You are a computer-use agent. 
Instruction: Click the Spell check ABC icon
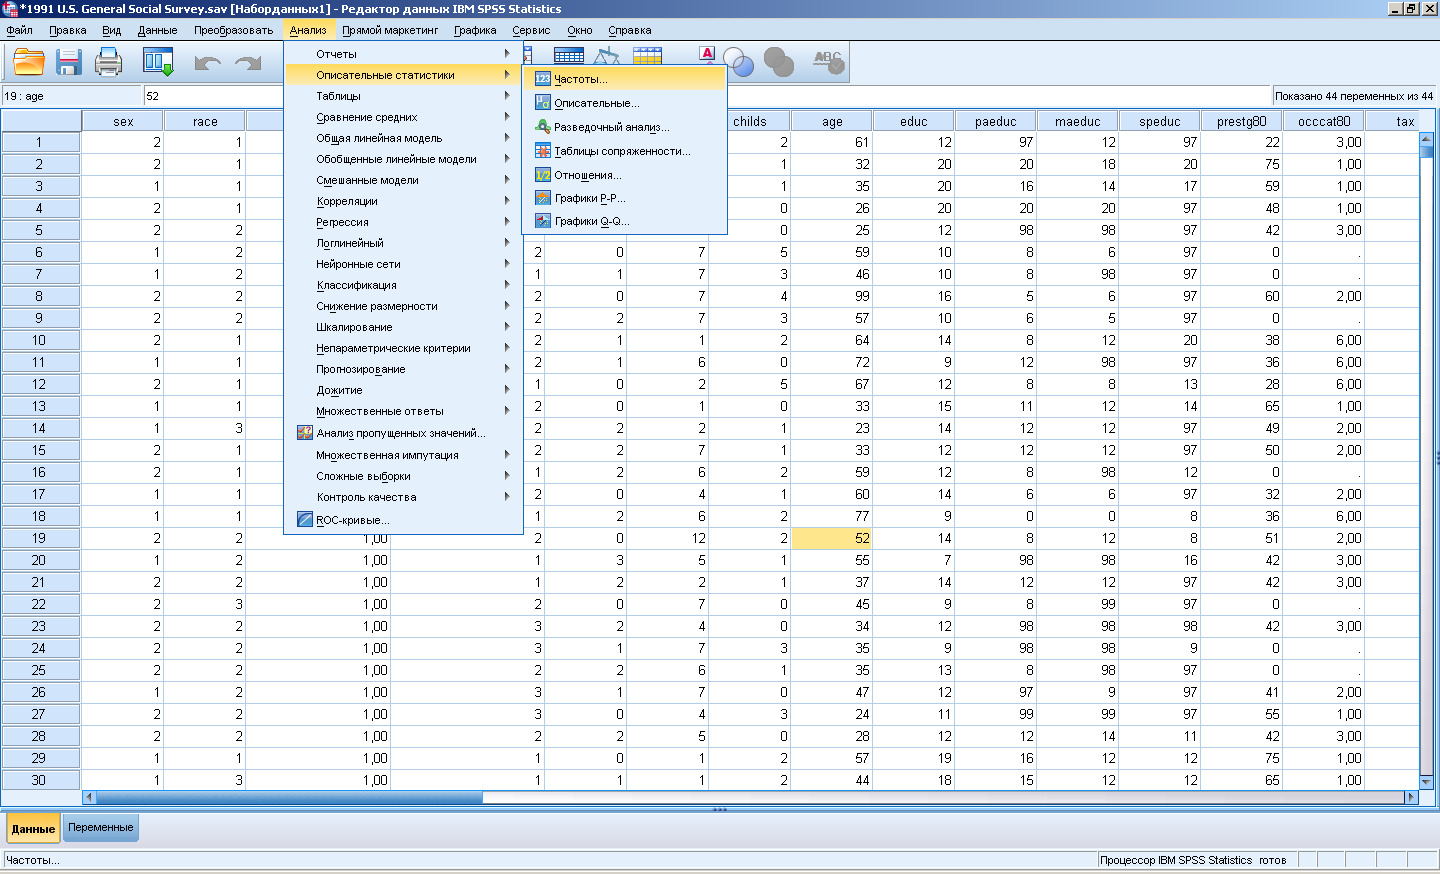coord(828,63)
